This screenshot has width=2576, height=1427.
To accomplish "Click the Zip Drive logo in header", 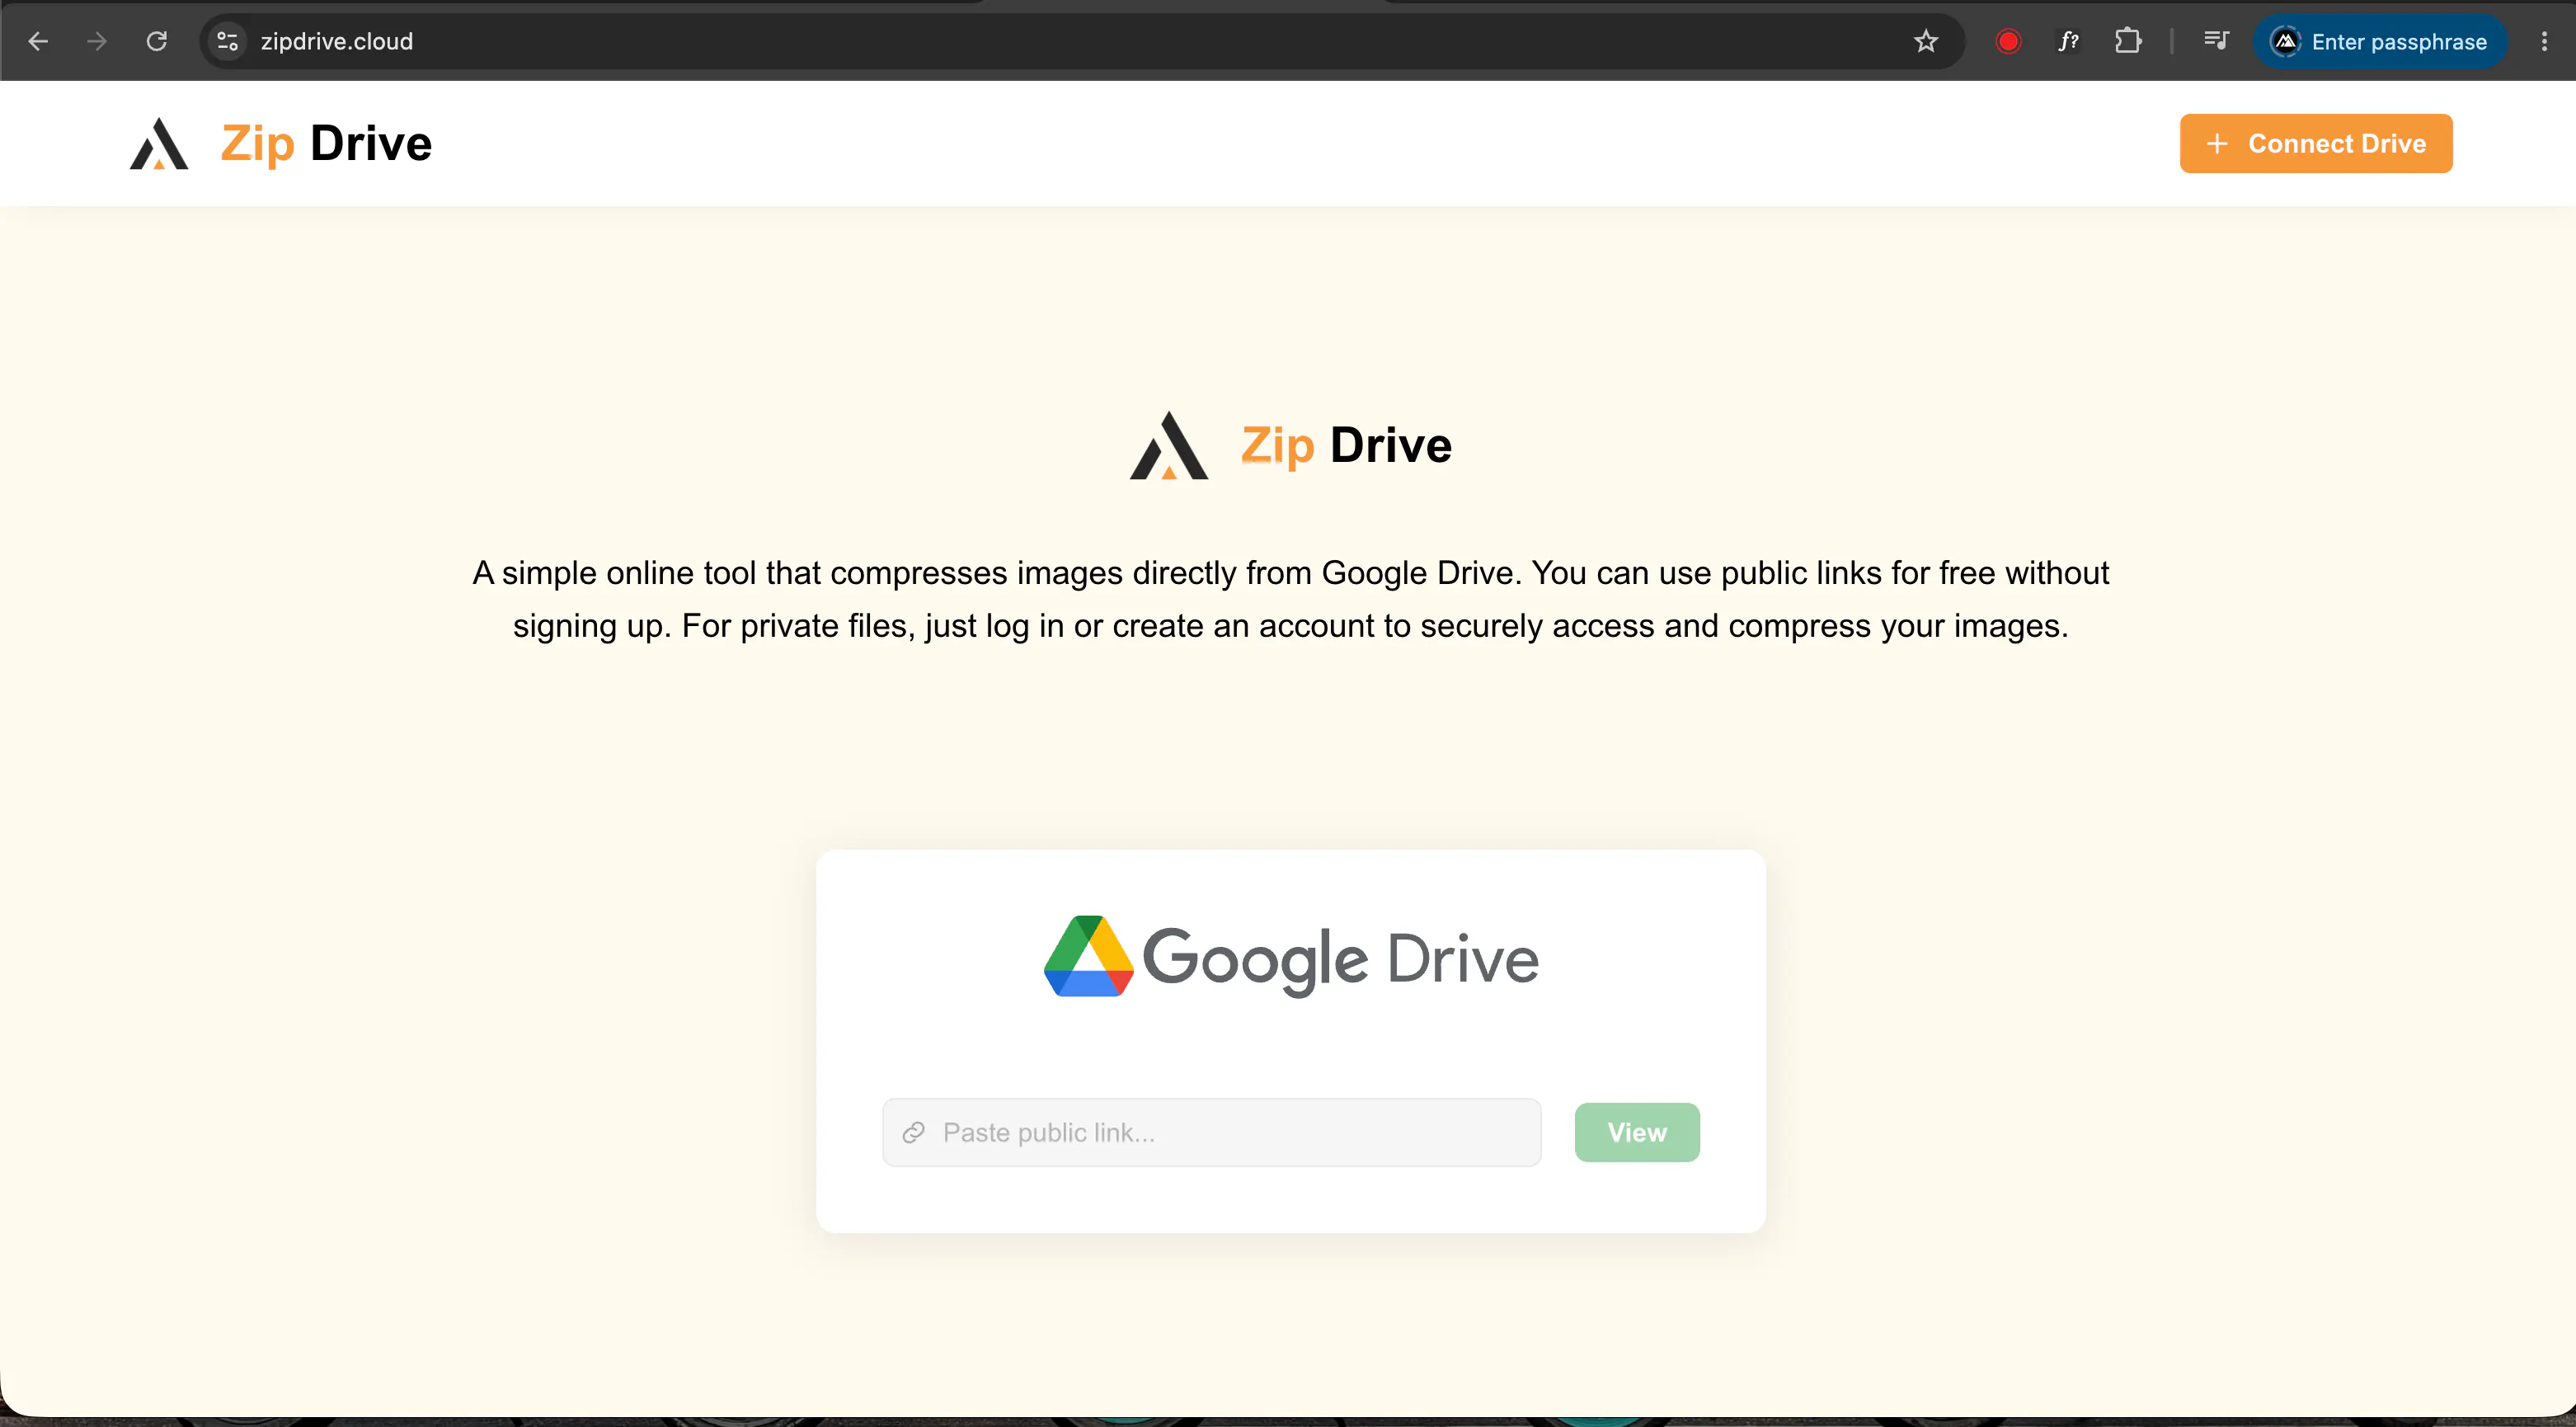I will (x=159, y=144).
